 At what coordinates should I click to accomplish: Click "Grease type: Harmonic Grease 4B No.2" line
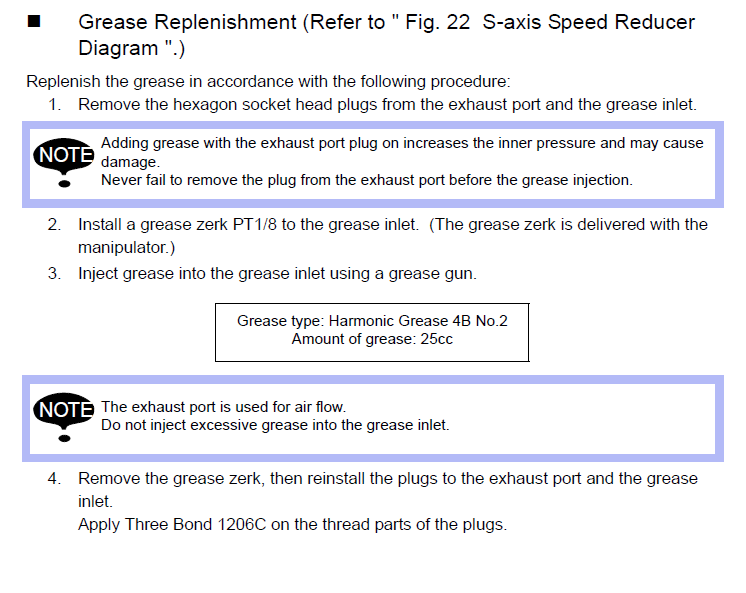(x=372, y=321)
